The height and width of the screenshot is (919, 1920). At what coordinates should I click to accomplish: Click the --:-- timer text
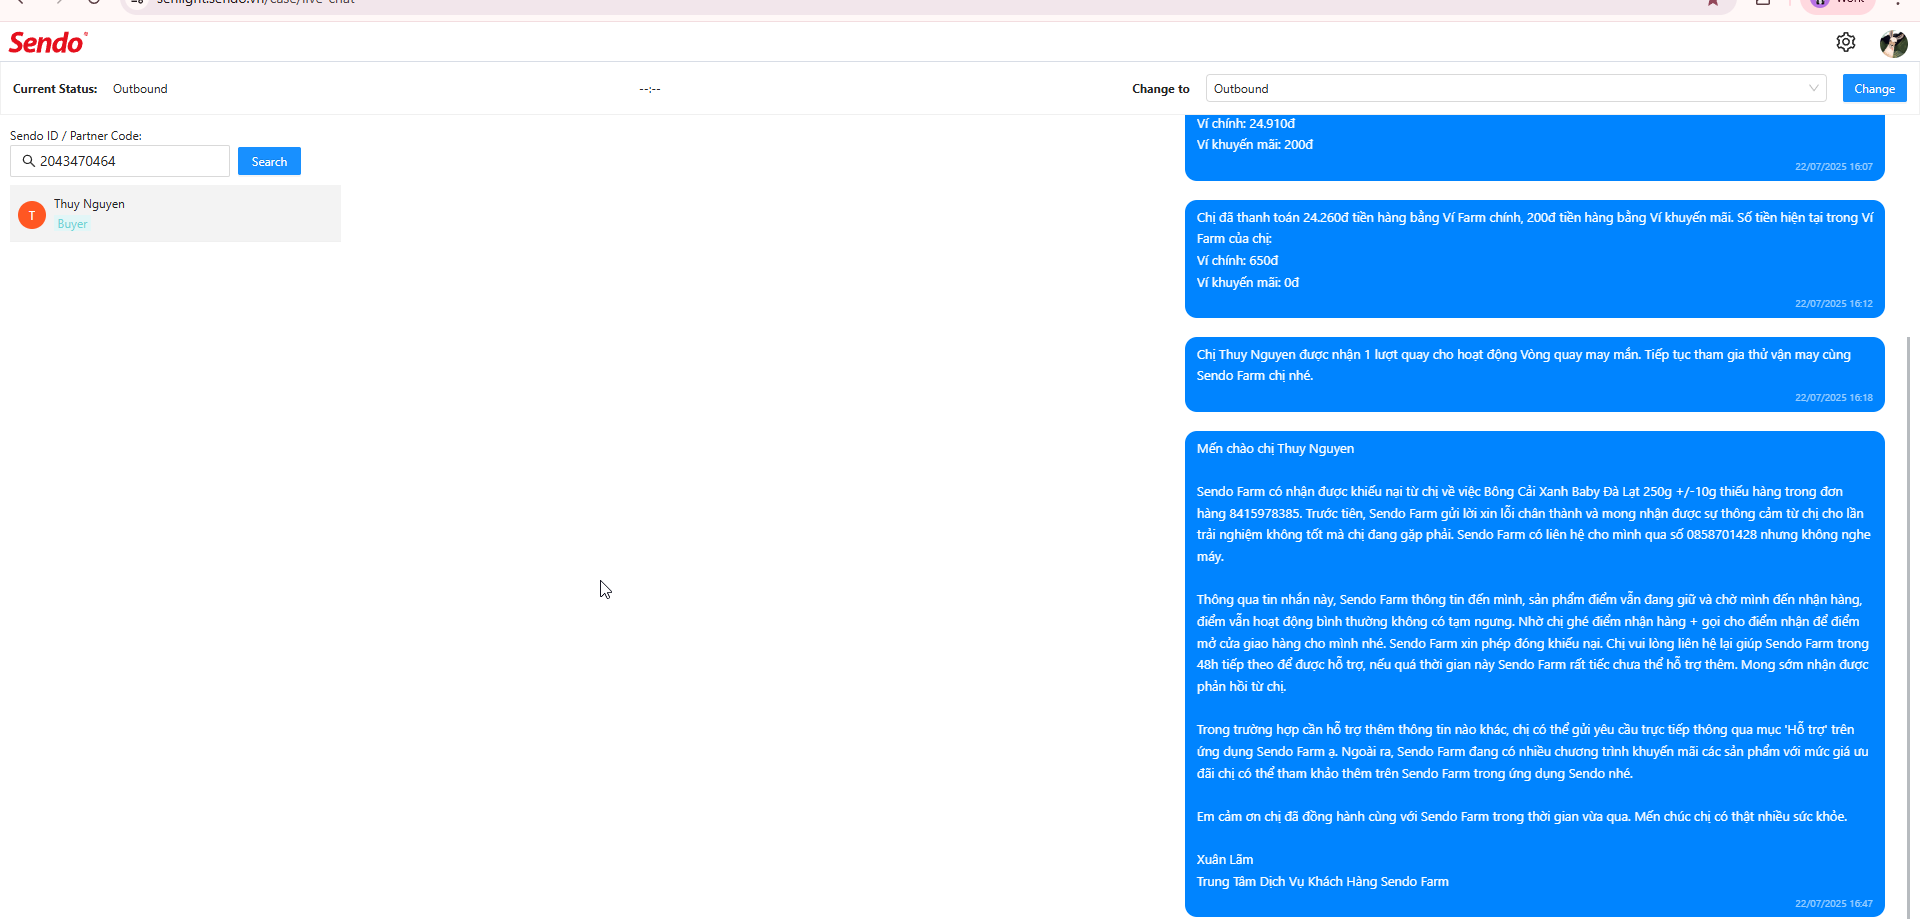click(x=650, y=89)
